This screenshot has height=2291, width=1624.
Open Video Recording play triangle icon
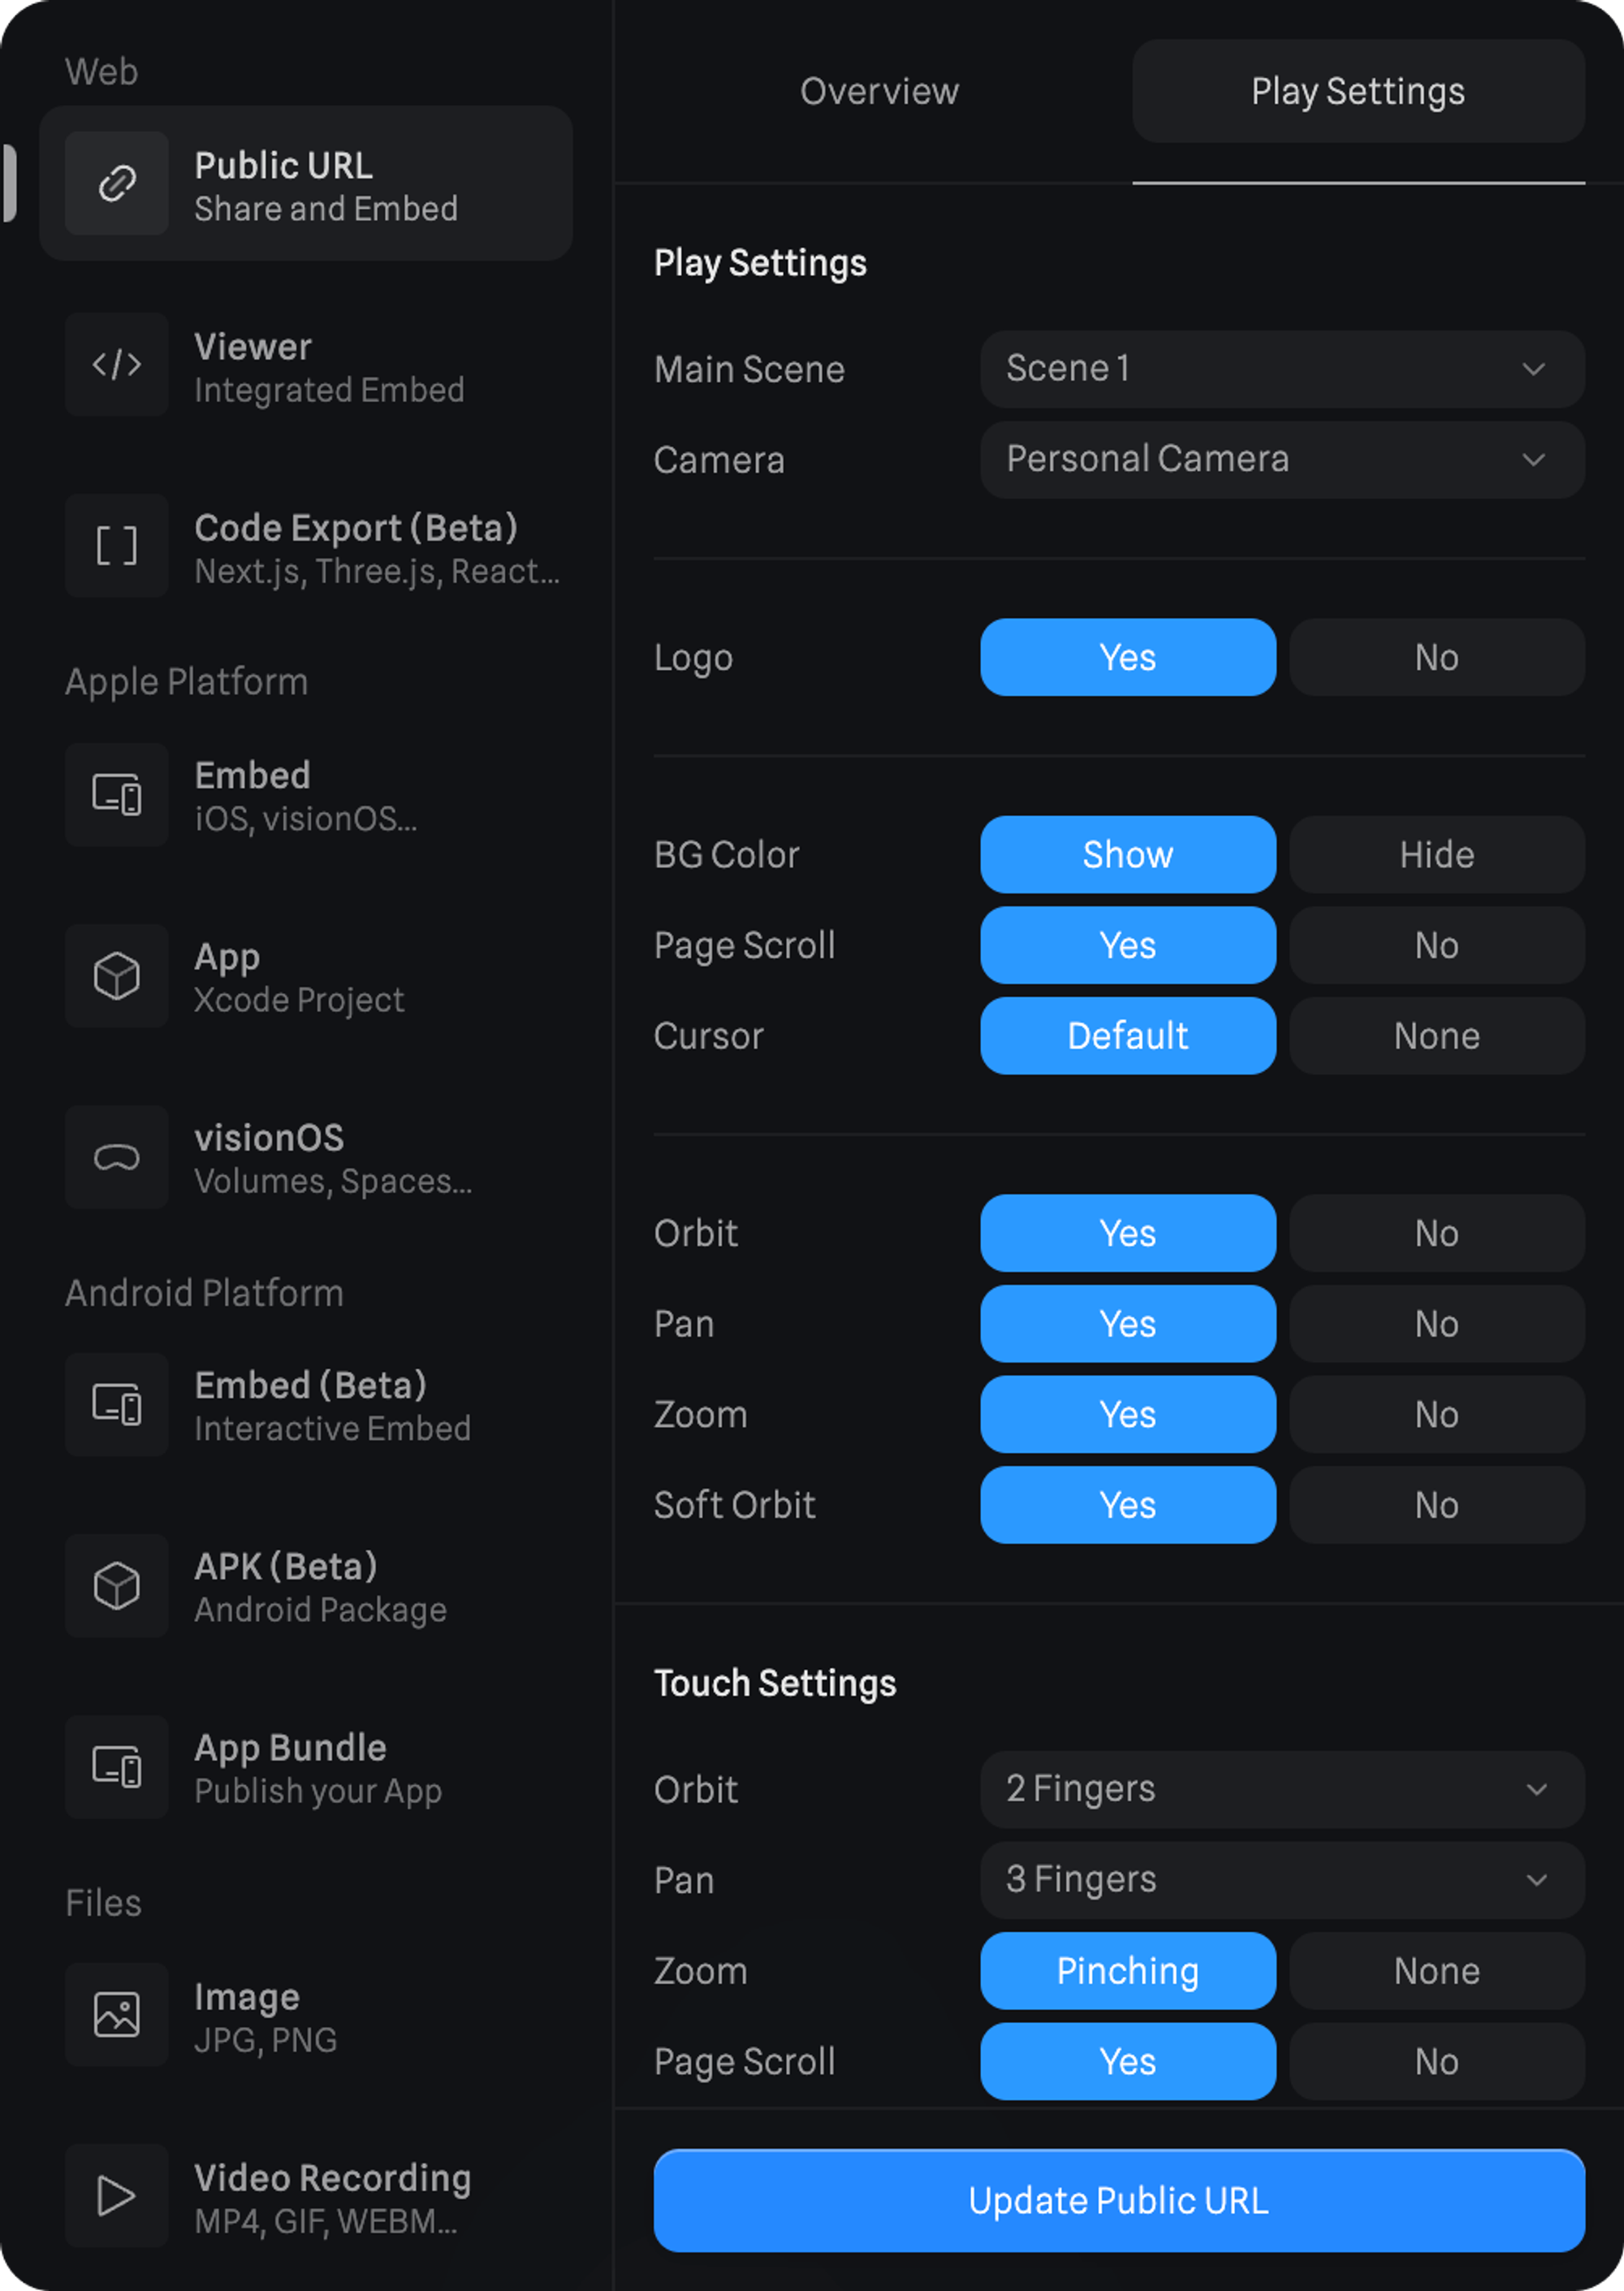117,2196
